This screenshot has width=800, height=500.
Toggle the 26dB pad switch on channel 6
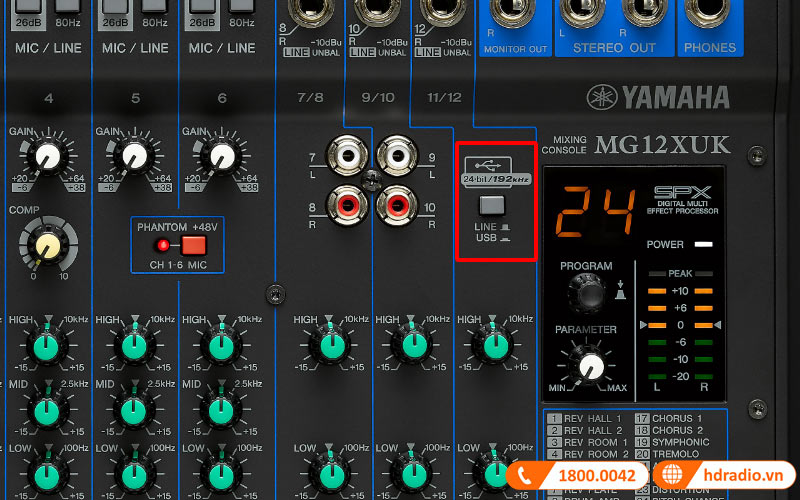pos(202,6)
